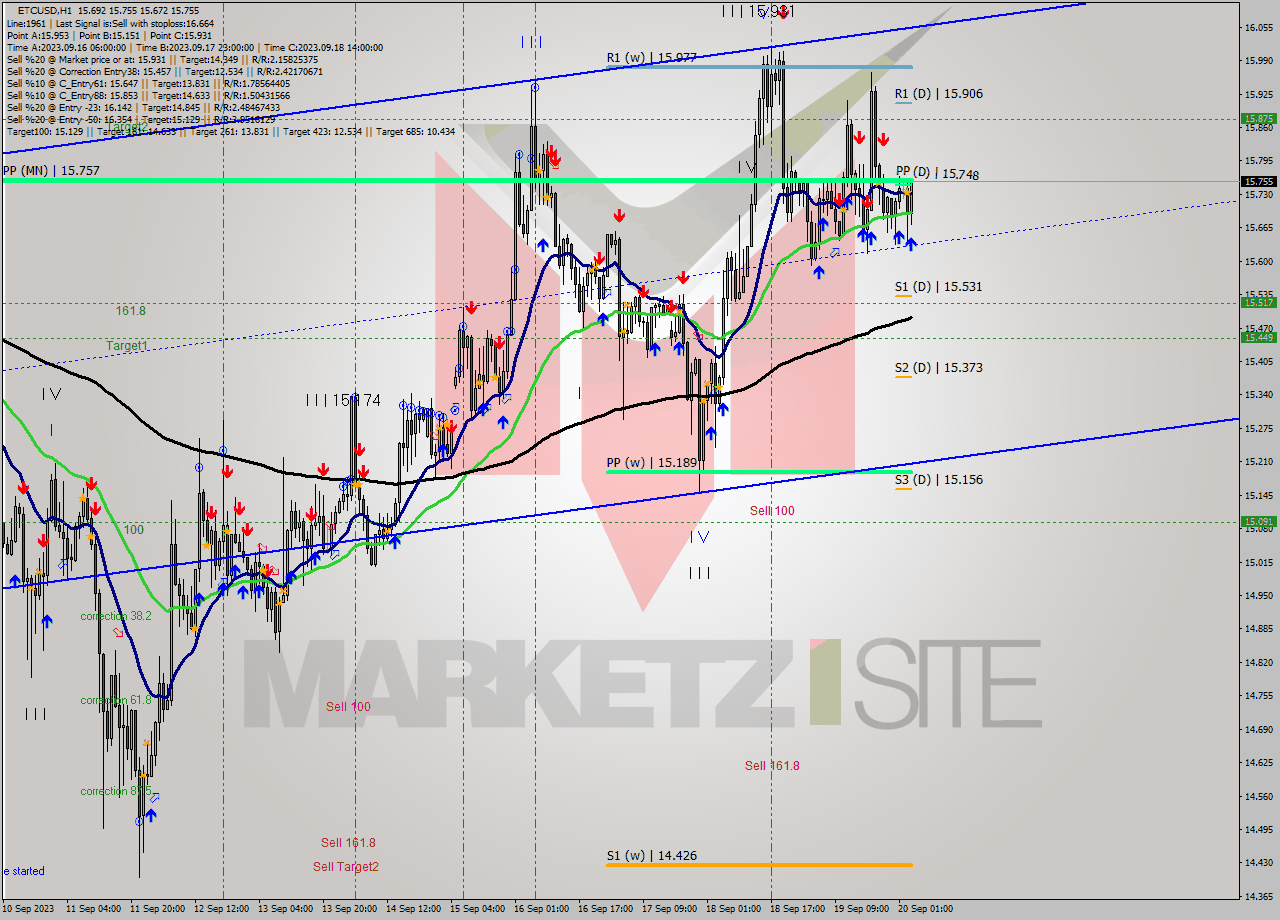1280x920 pixels.
Task: Select the S1 (w) | 14.426 label
Action: click(651, 856)
